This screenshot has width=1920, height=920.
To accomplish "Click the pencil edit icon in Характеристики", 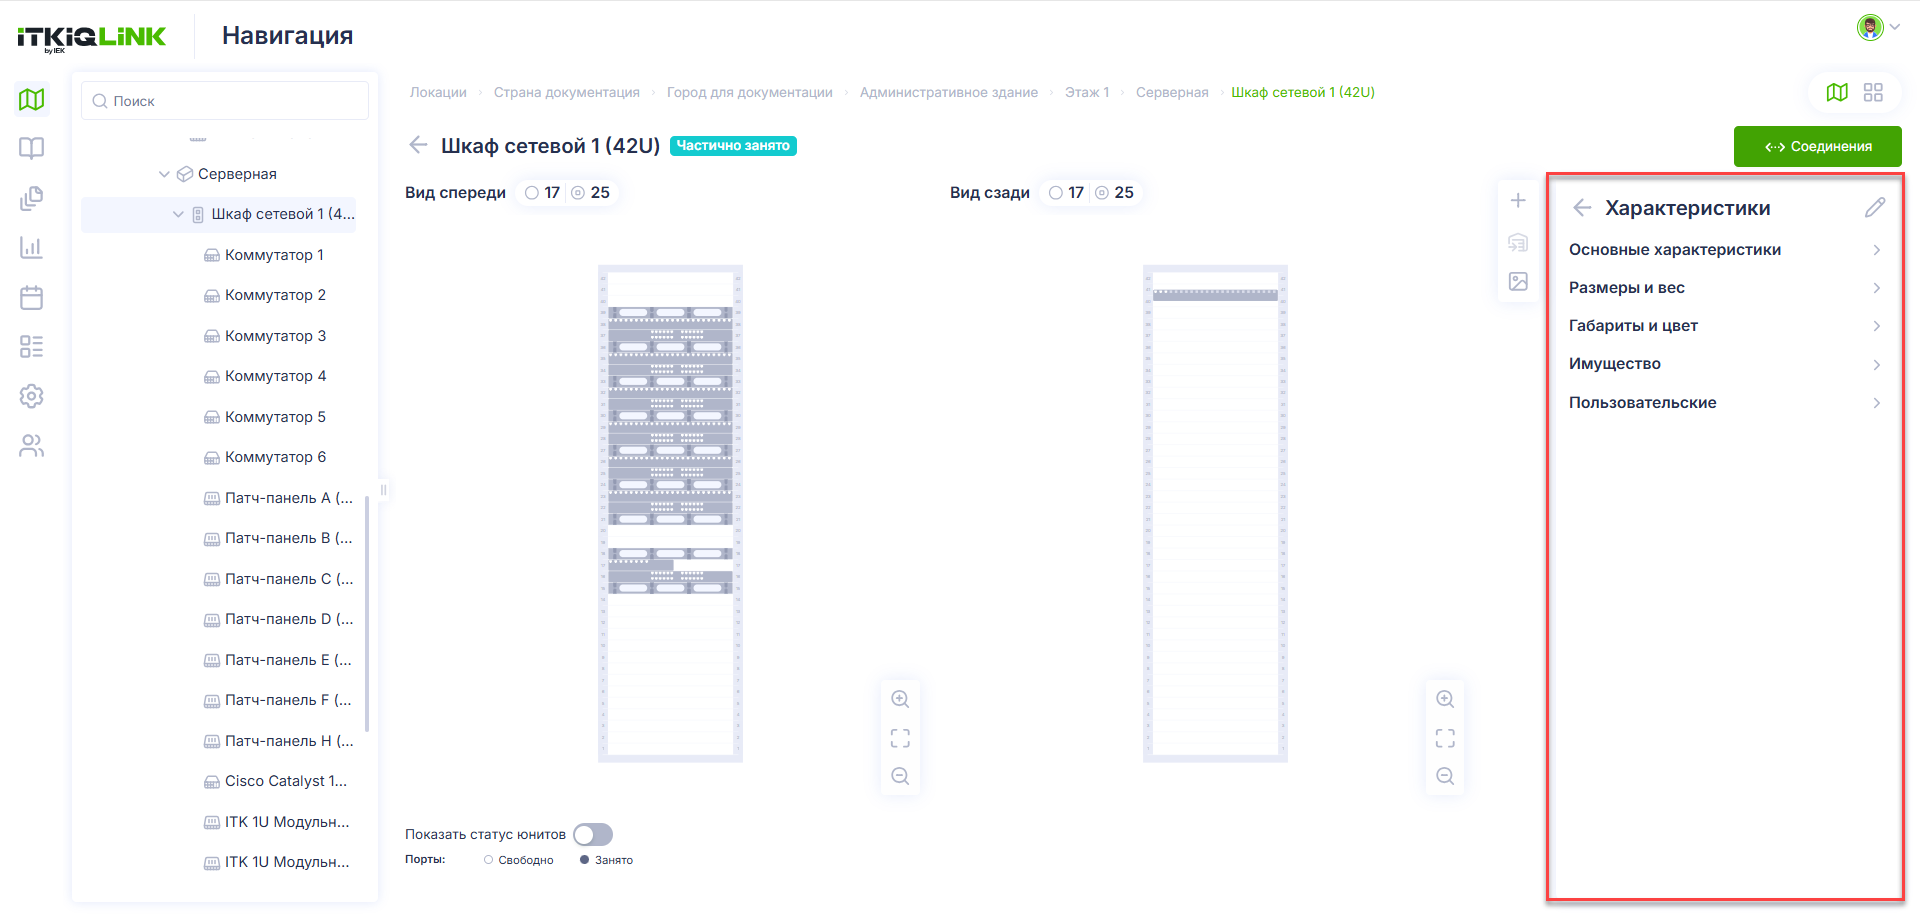I will pos(1875,207).
